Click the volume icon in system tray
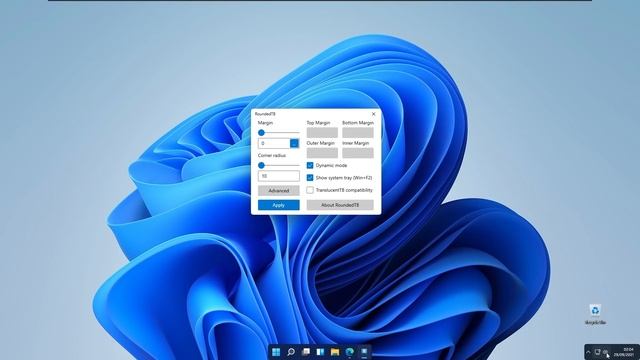 pos(605,352)
